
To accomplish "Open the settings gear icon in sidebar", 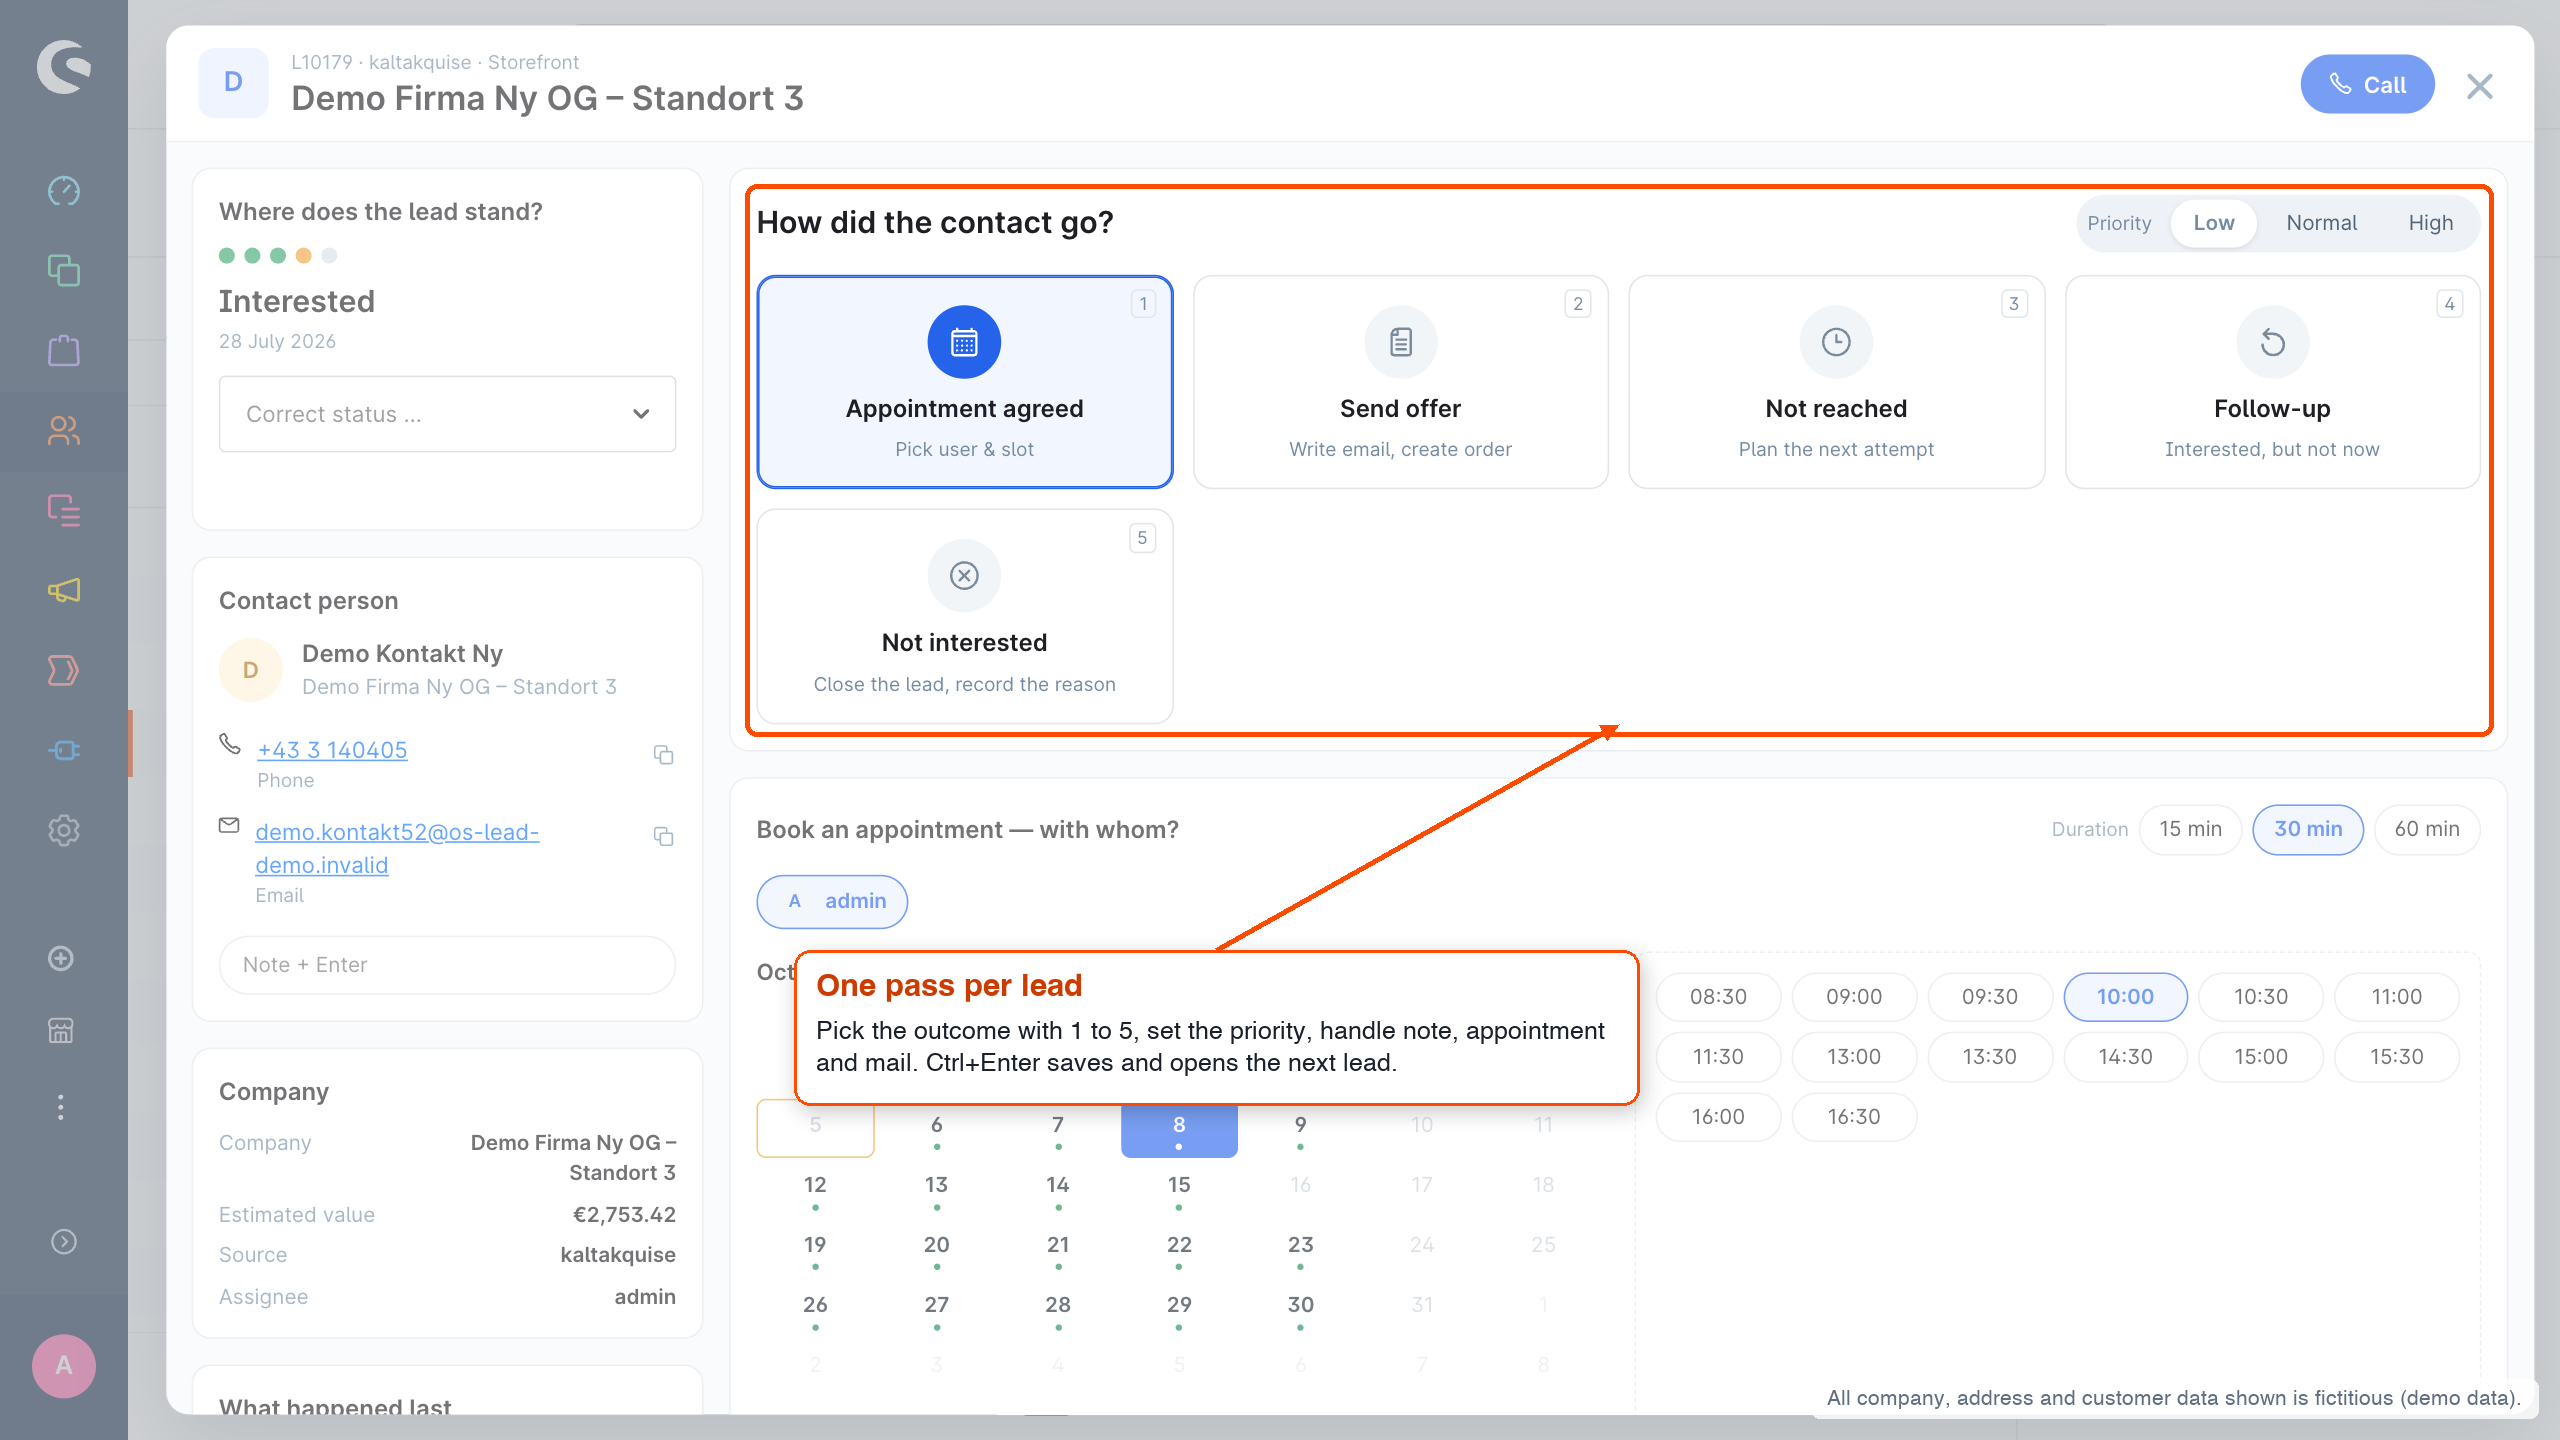I will click(64, 831).
